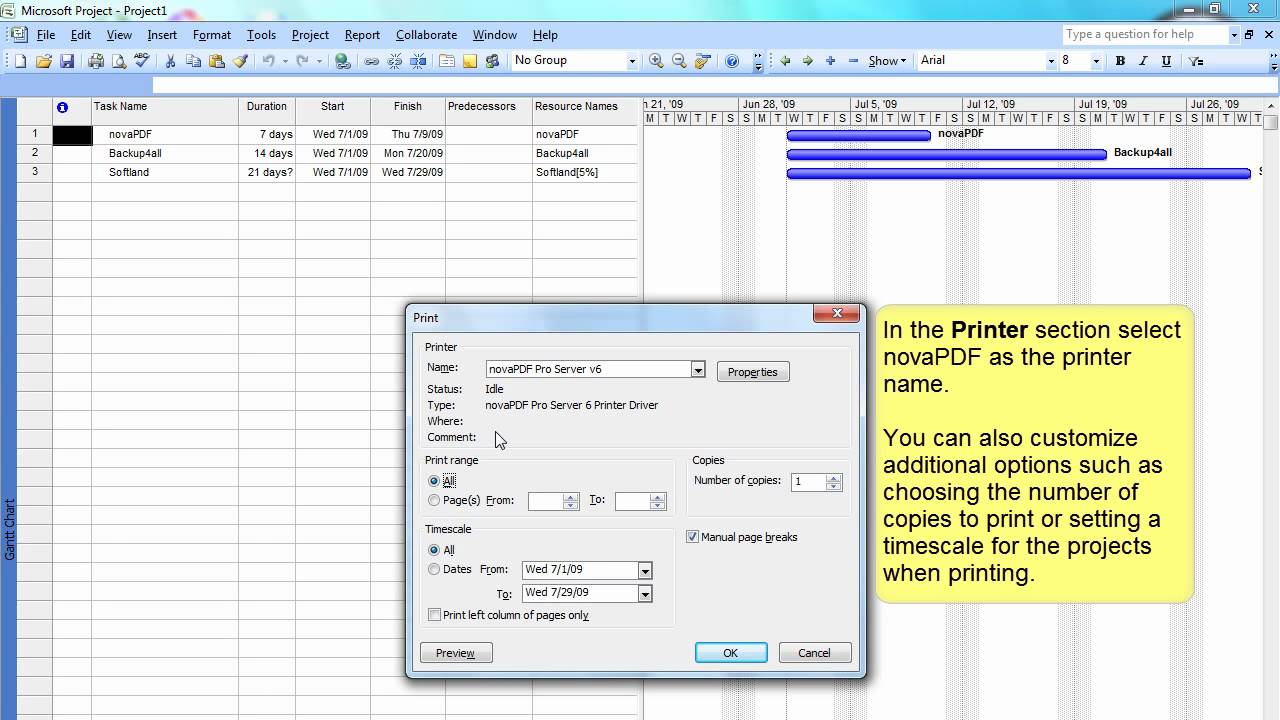
Task: Click the Go To Selected Task icon
Action: 702,61
